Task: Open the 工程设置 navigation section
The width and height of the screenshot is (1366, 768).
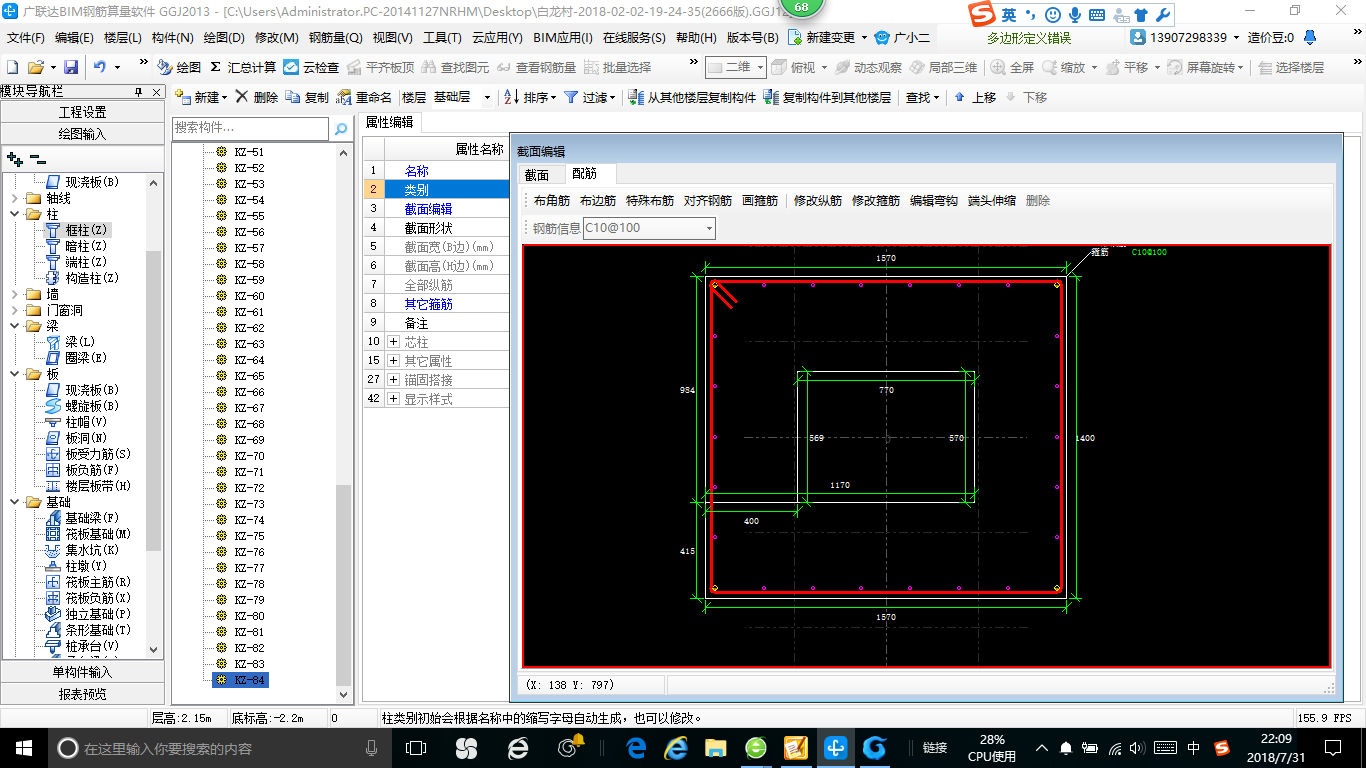Action: [x=82, y=112]
